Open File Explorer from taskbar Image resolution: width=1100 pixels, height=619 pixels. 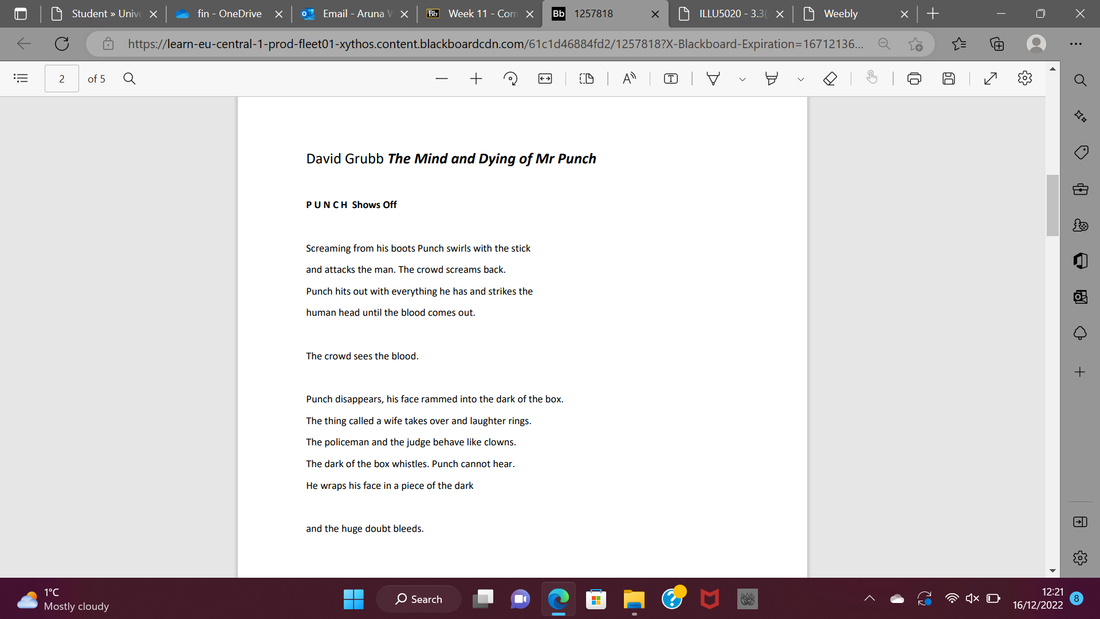tap(633, 599)
